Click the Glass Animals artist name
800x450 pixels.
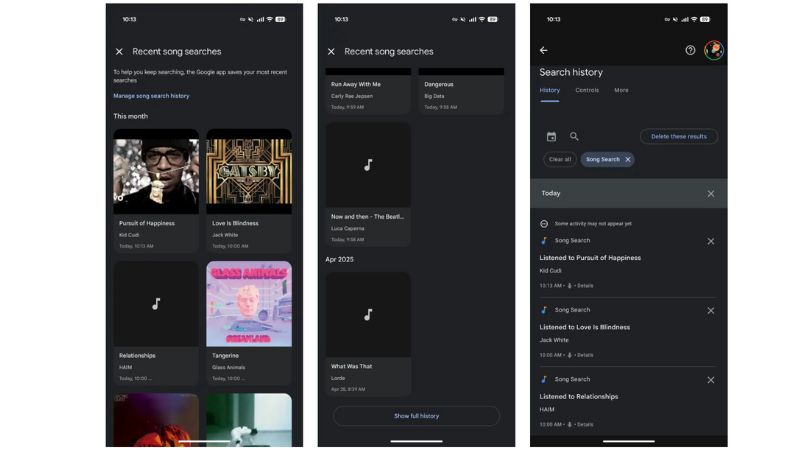tap(229, 367)
